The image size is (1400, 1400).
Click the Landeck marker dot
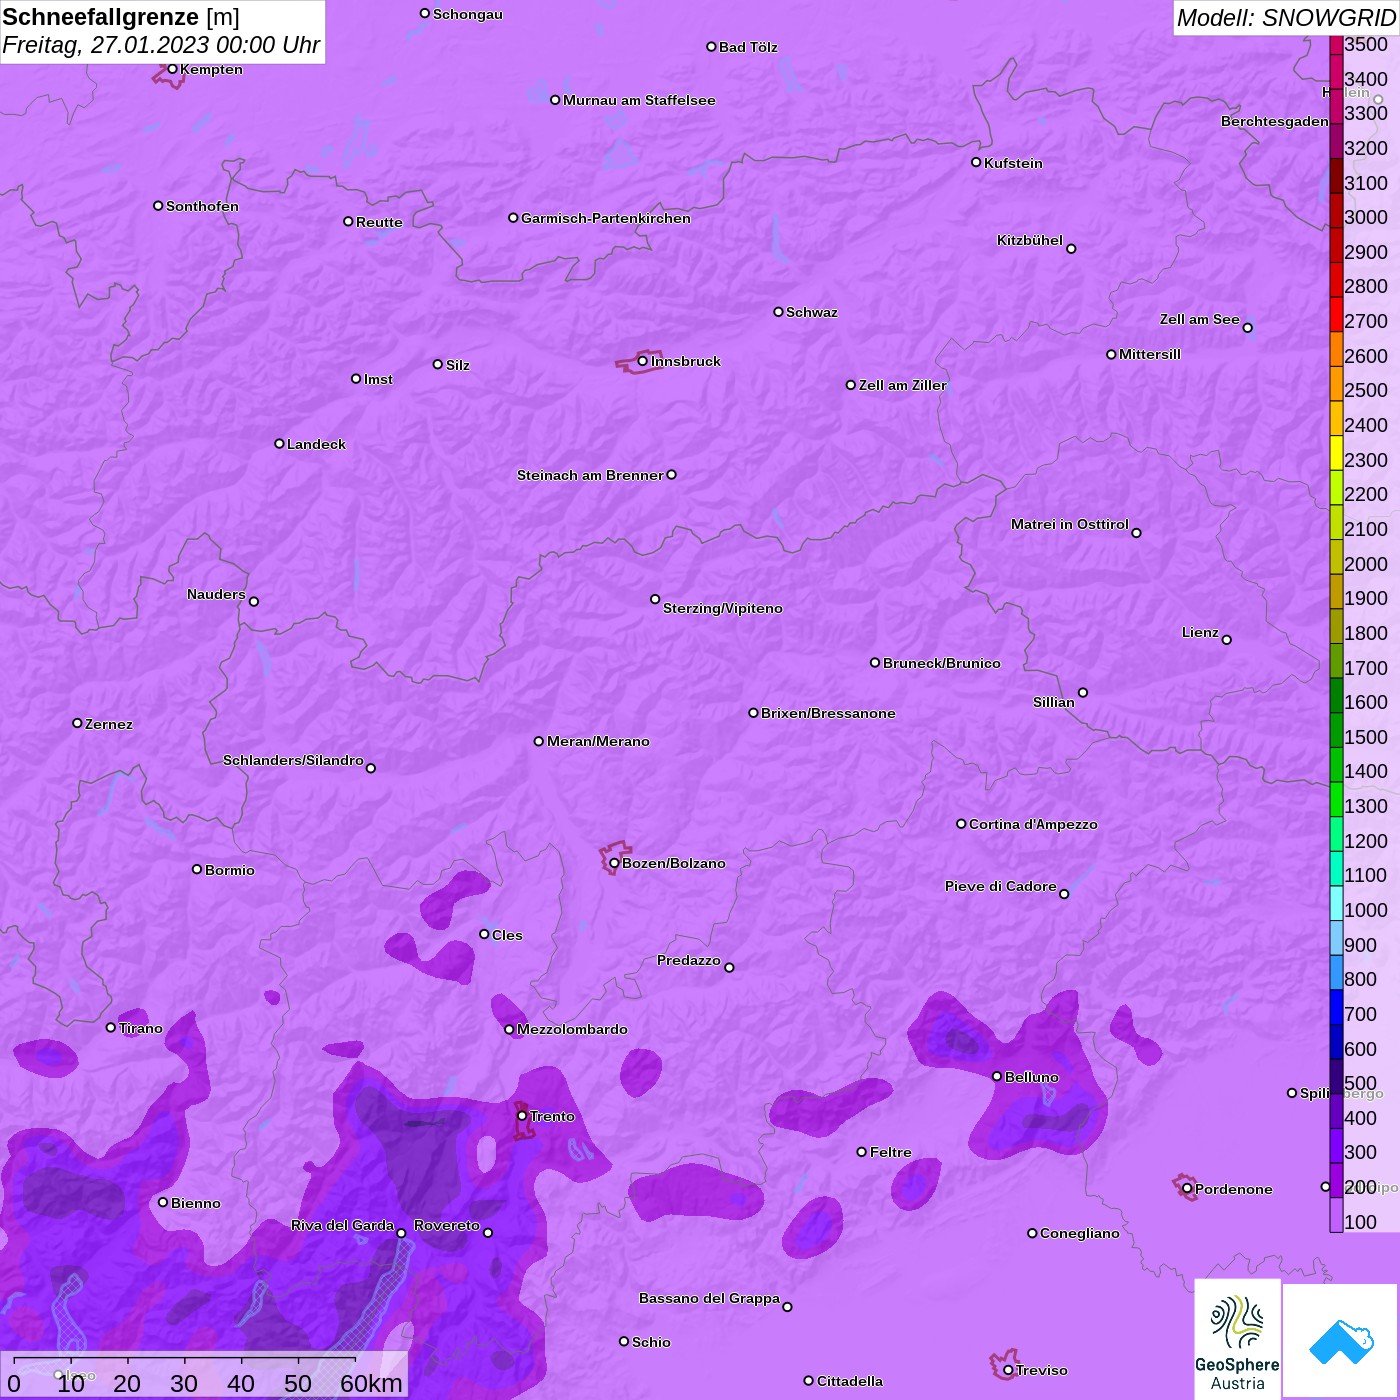(x=279, y=443)
